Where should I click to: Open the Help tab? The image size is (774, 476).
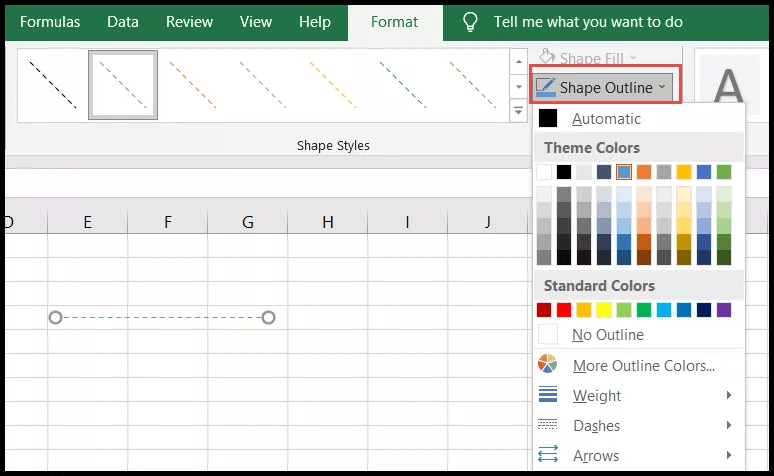314,22
